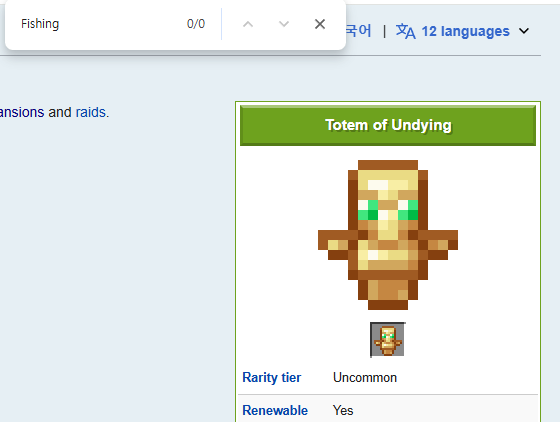Click the 0/0 match counter

click(196, 24)
